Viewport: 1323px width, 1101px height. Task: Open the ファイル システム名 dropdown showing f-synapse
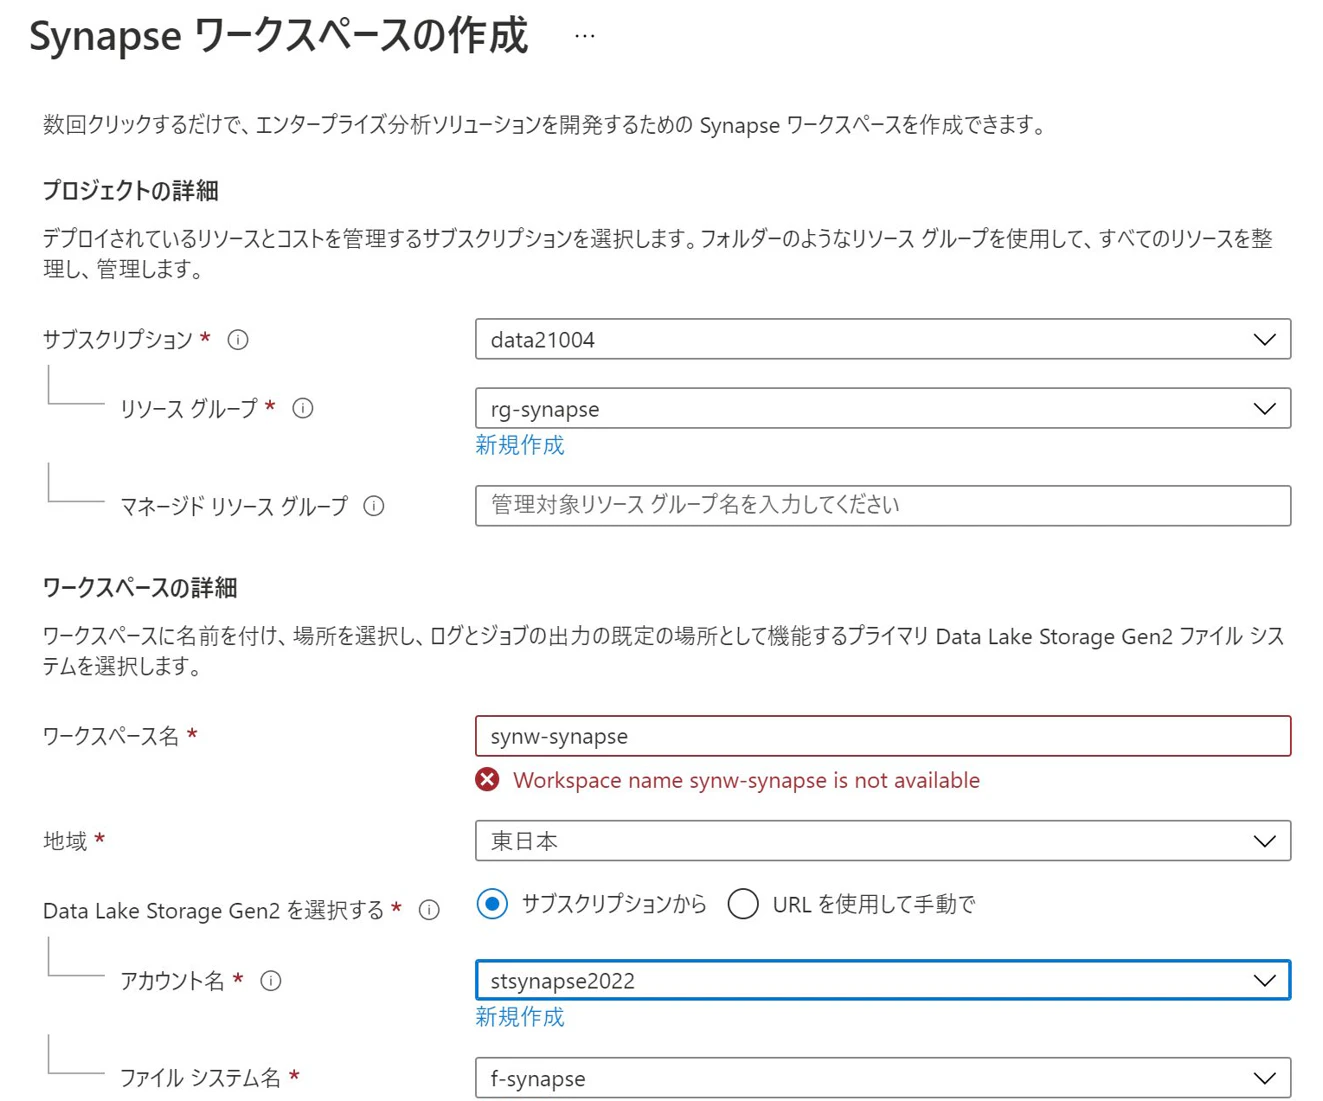click(x=883, y=1078)
